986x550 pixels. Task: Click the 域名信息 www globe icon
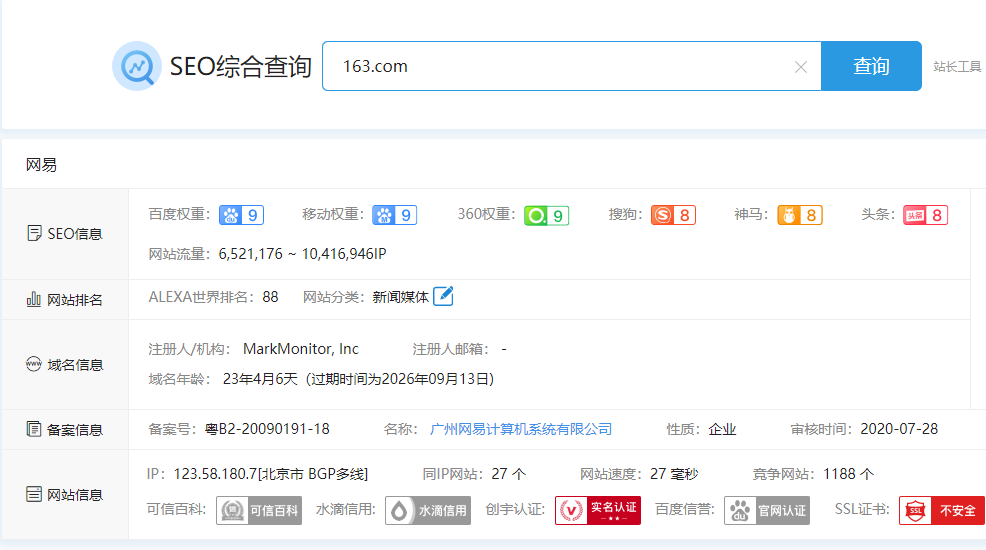tap(33, 364)
